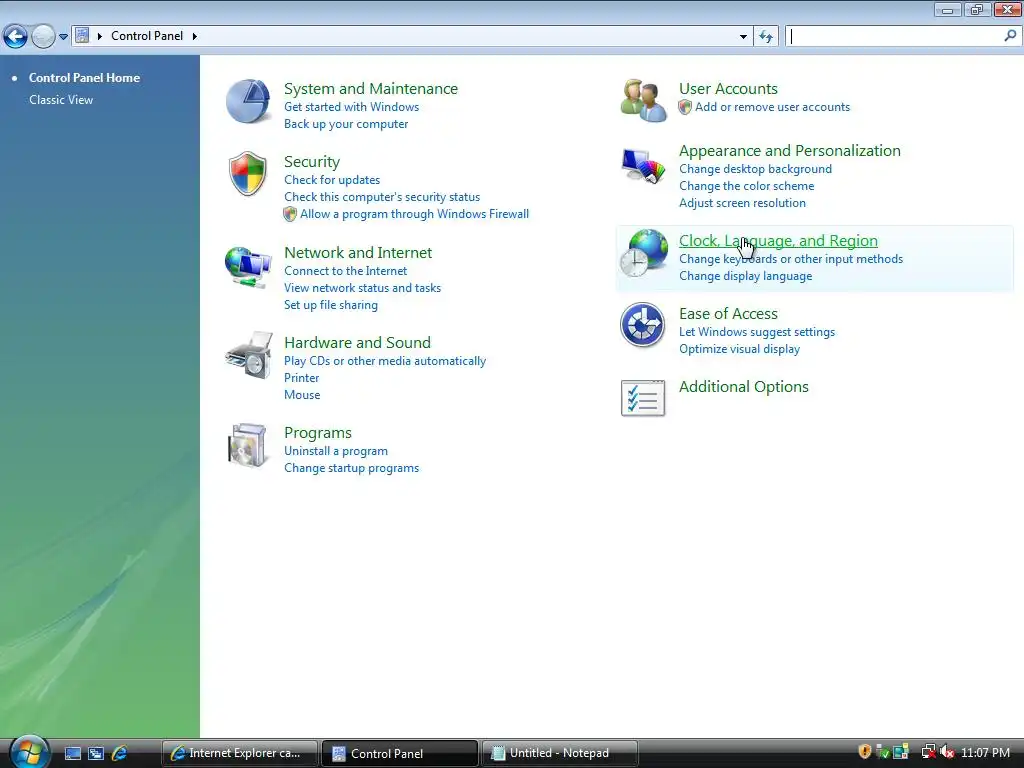Click the search magnifier icon

[x=1010, y=36]
